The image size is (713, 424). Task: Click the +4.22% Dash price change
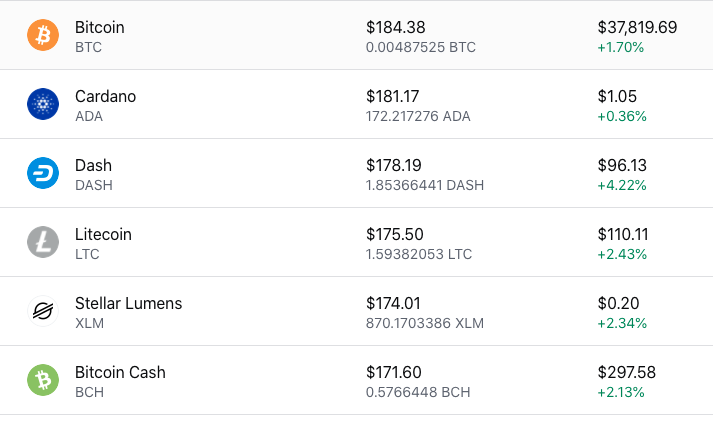pos(622,186)
